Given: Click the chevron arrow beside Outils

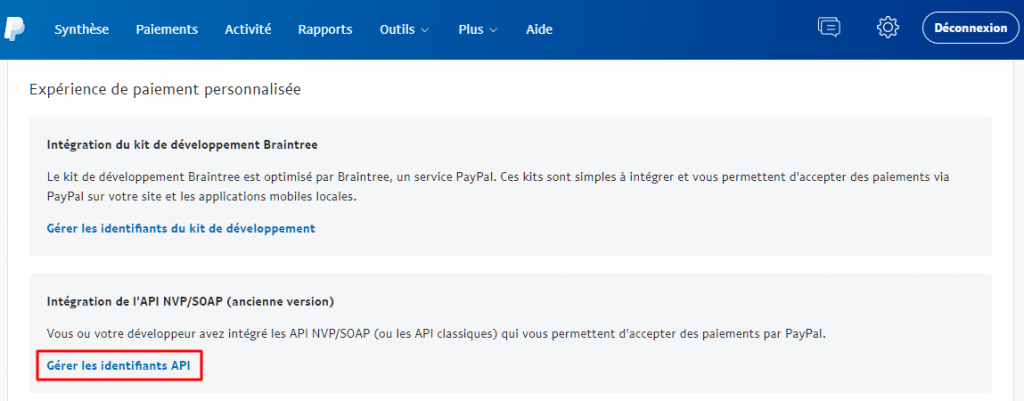Looking at the screenshot, I should click(426, 30).
